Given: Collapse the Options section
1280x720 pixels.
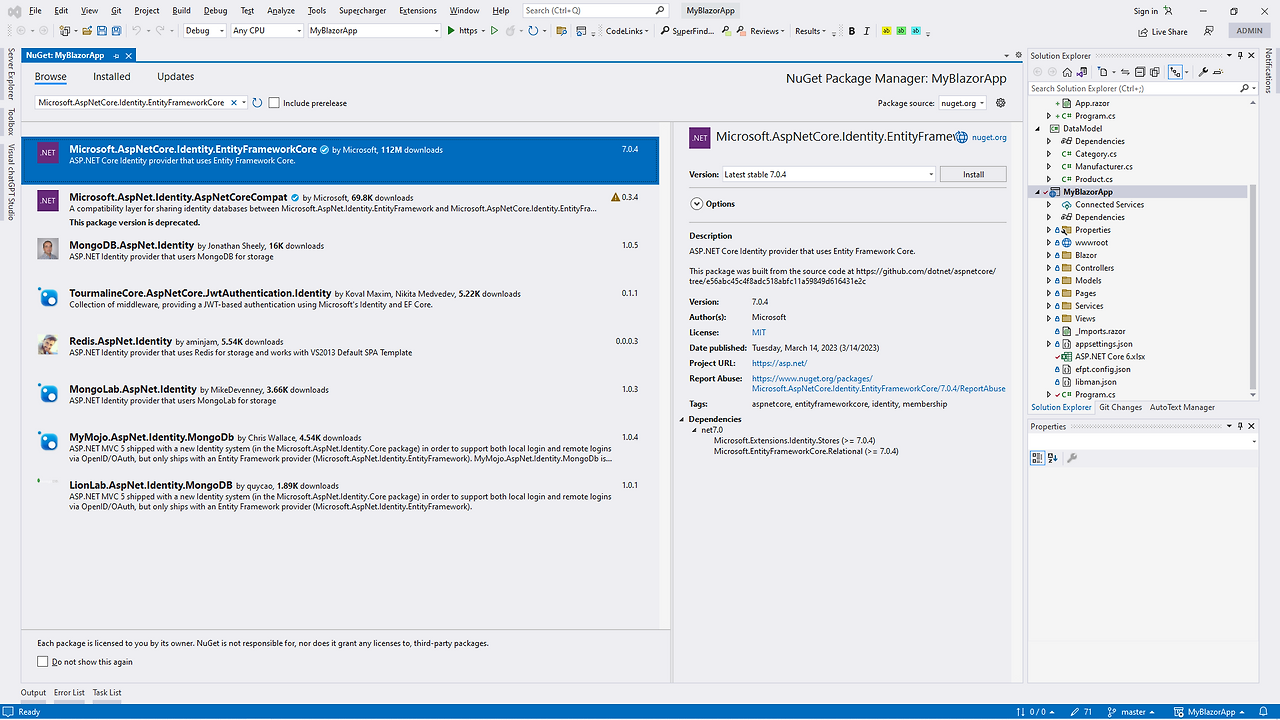Looking at the screenshot, I should pyautogui.click(x=696, y=203).
